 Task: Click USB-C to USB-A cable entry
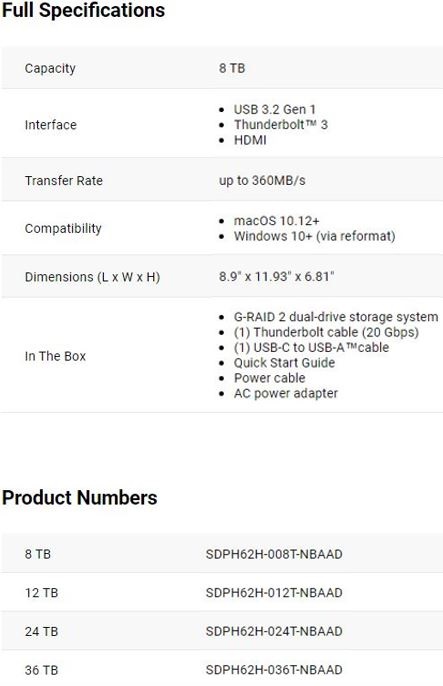(311, 347)
